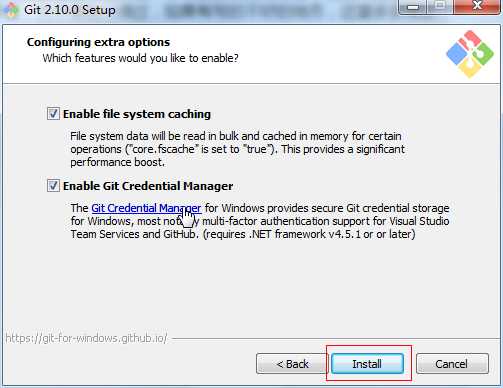Uncheck Enable file system caching checkbox
The height and width of the screenshot is (388, 503).
click(53, 114)
